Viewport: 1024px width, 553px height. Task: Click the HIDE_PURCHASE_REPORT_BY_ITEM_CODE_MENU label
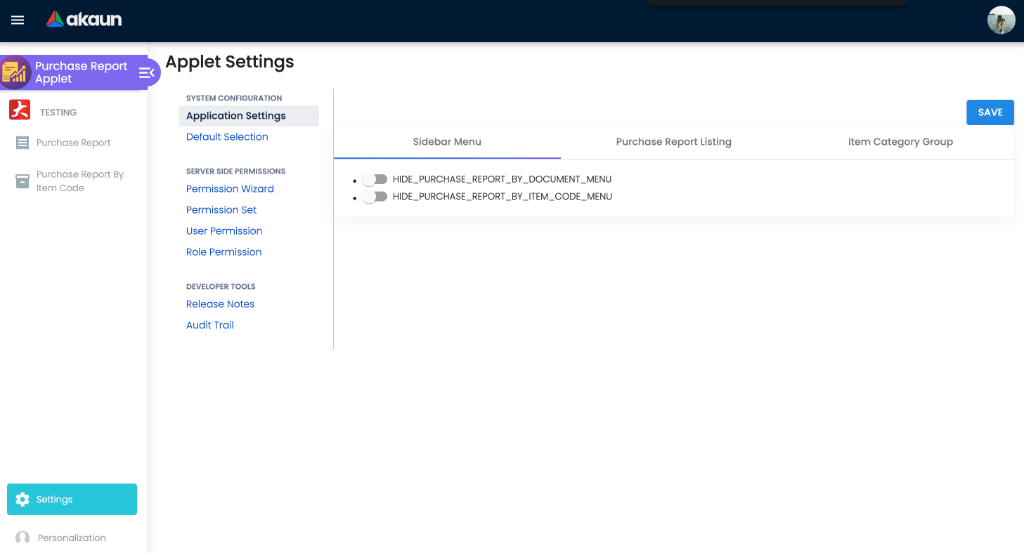[502, 197]
